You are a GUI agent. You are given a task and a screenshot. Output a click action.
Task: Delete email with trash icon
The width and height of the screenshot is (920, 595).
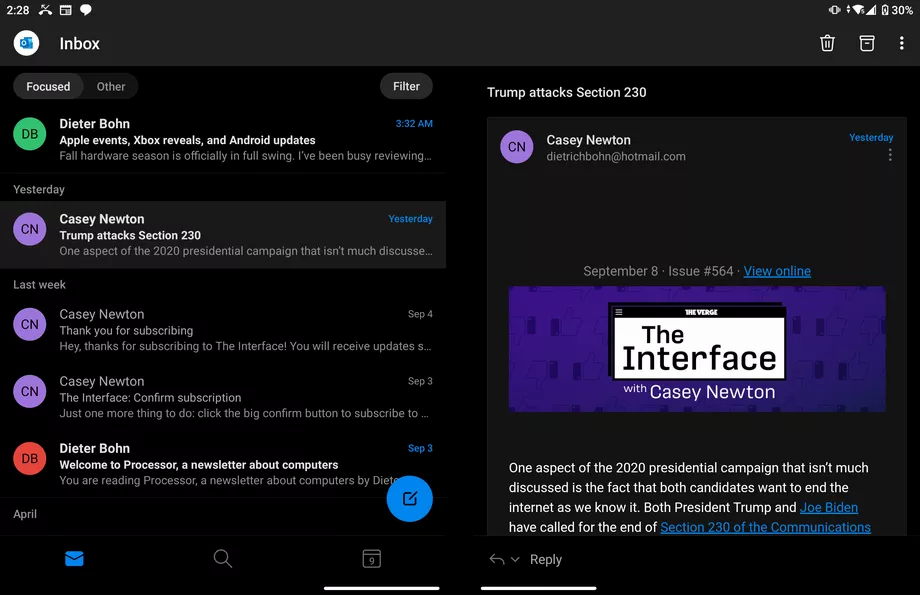[827, 43]
